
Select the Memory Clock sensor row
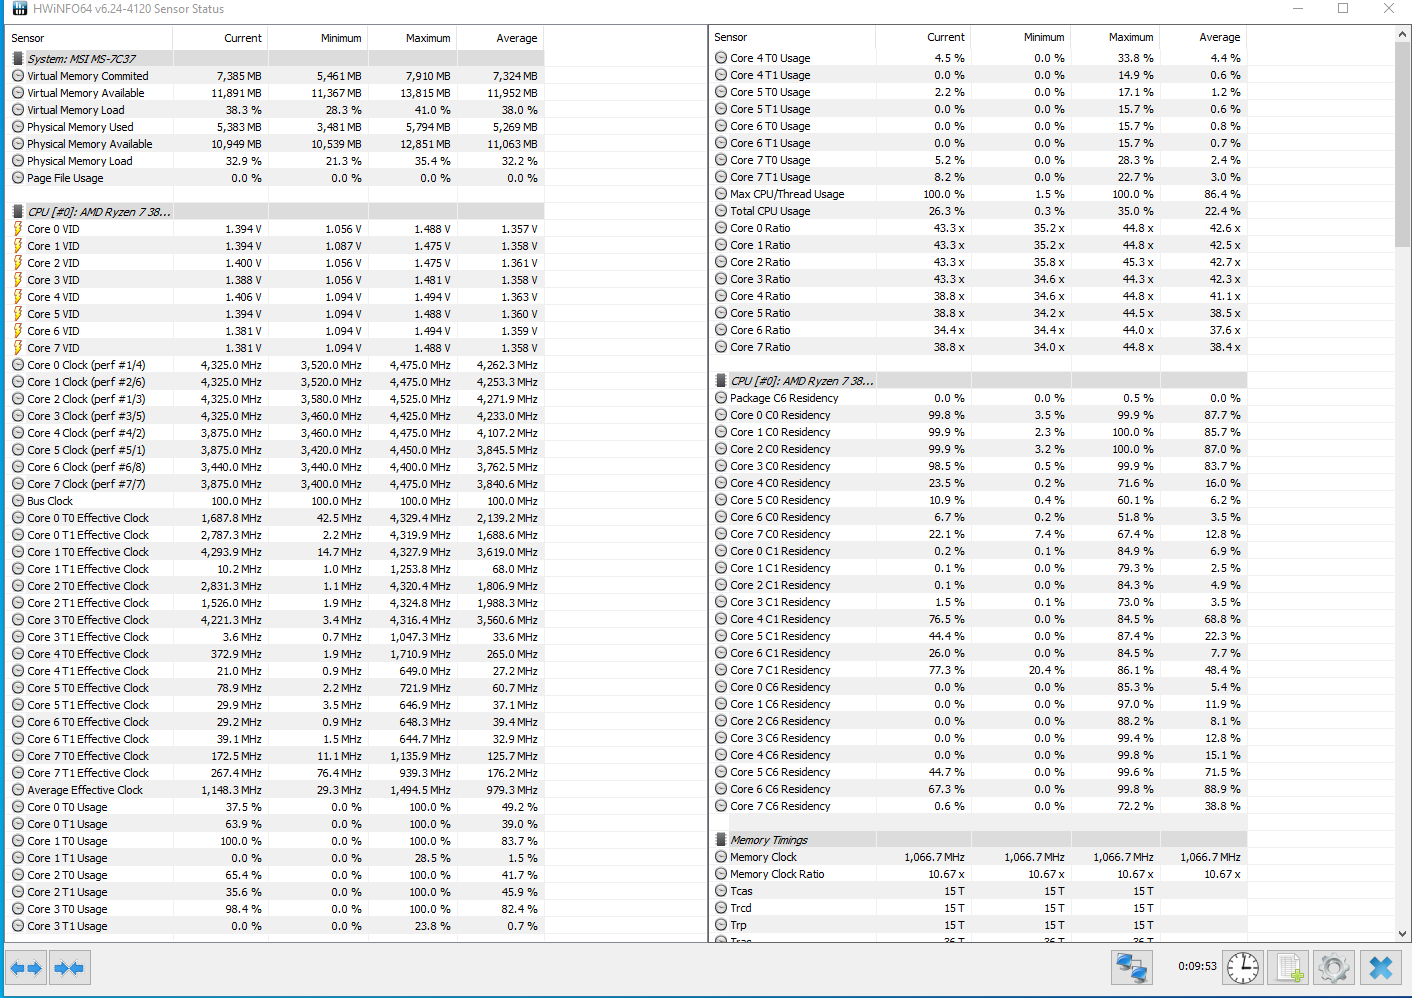point(979,857)
